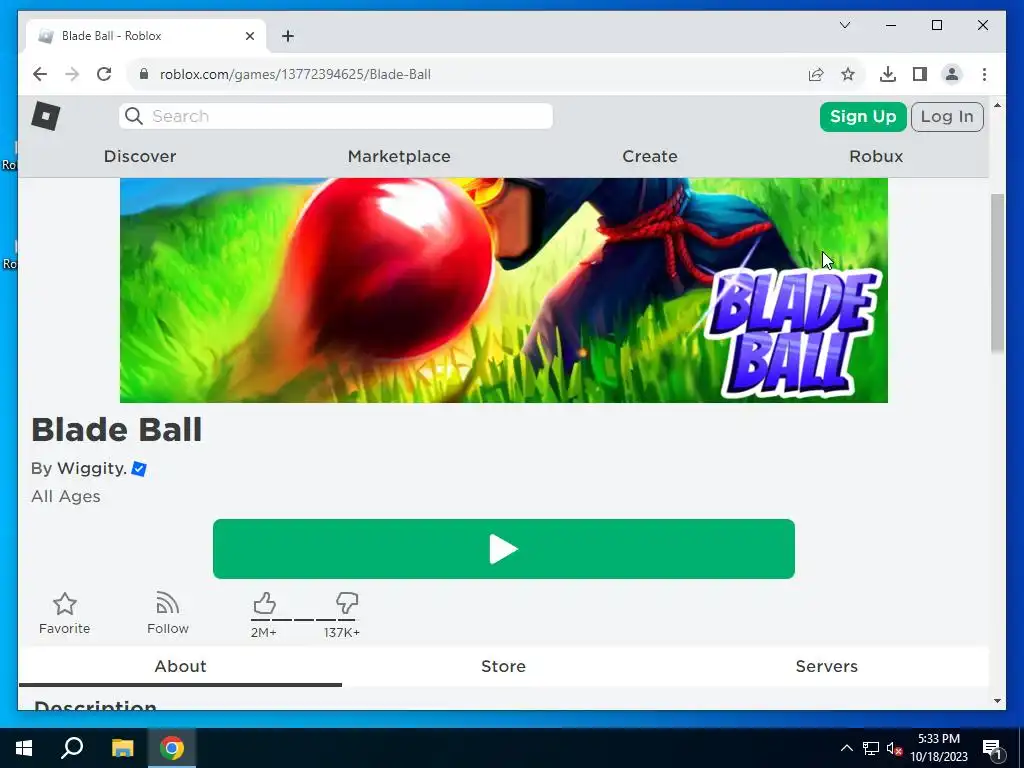Click into the Roblox Search field
Viewport: 1024px width, 768px height.
click(336, 116)
